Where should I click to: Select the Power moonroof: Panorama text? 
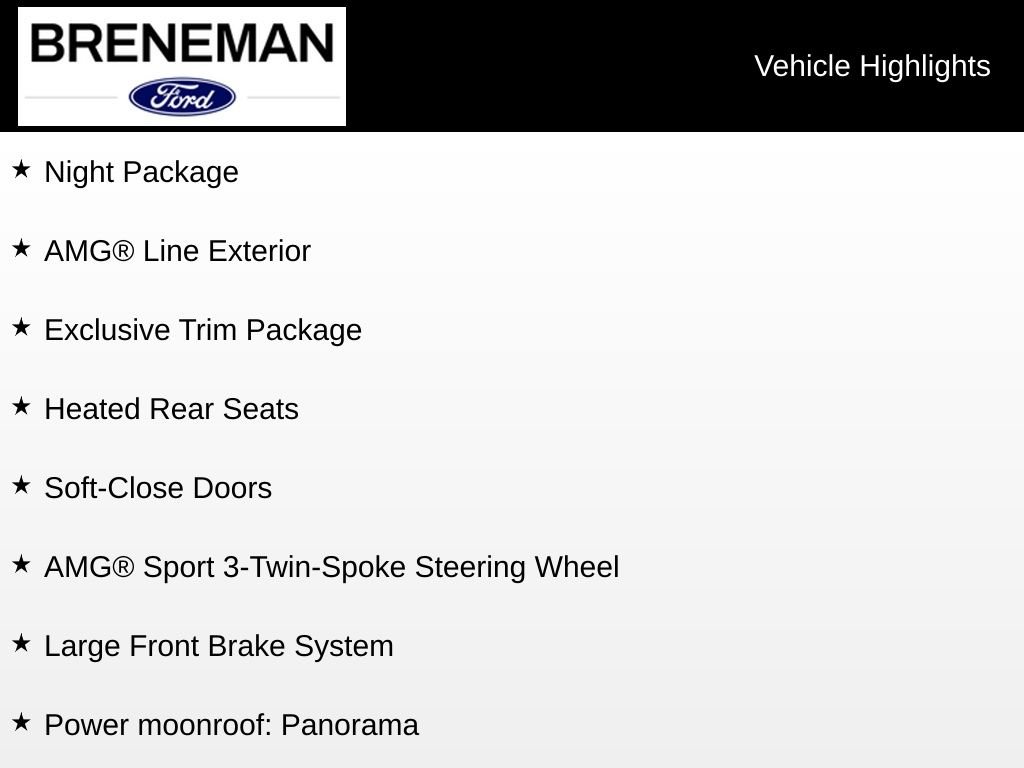click(x=231, y=726)
